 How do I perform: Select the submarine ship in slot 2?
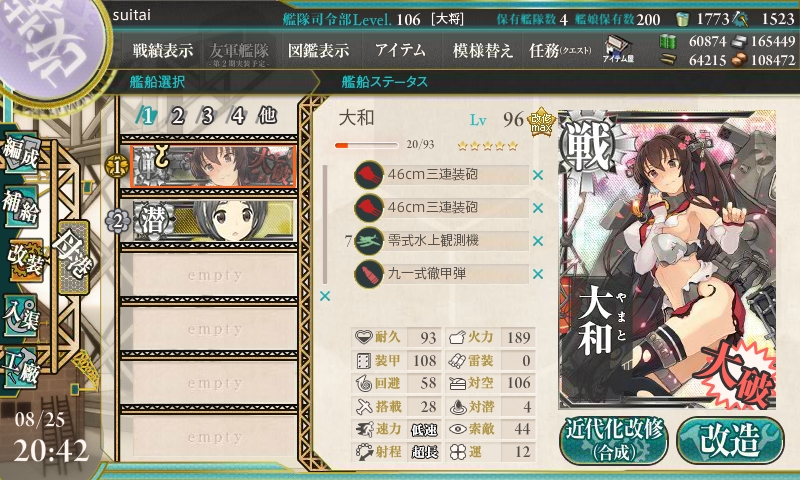pyautogui.click(x=213, y=221)
